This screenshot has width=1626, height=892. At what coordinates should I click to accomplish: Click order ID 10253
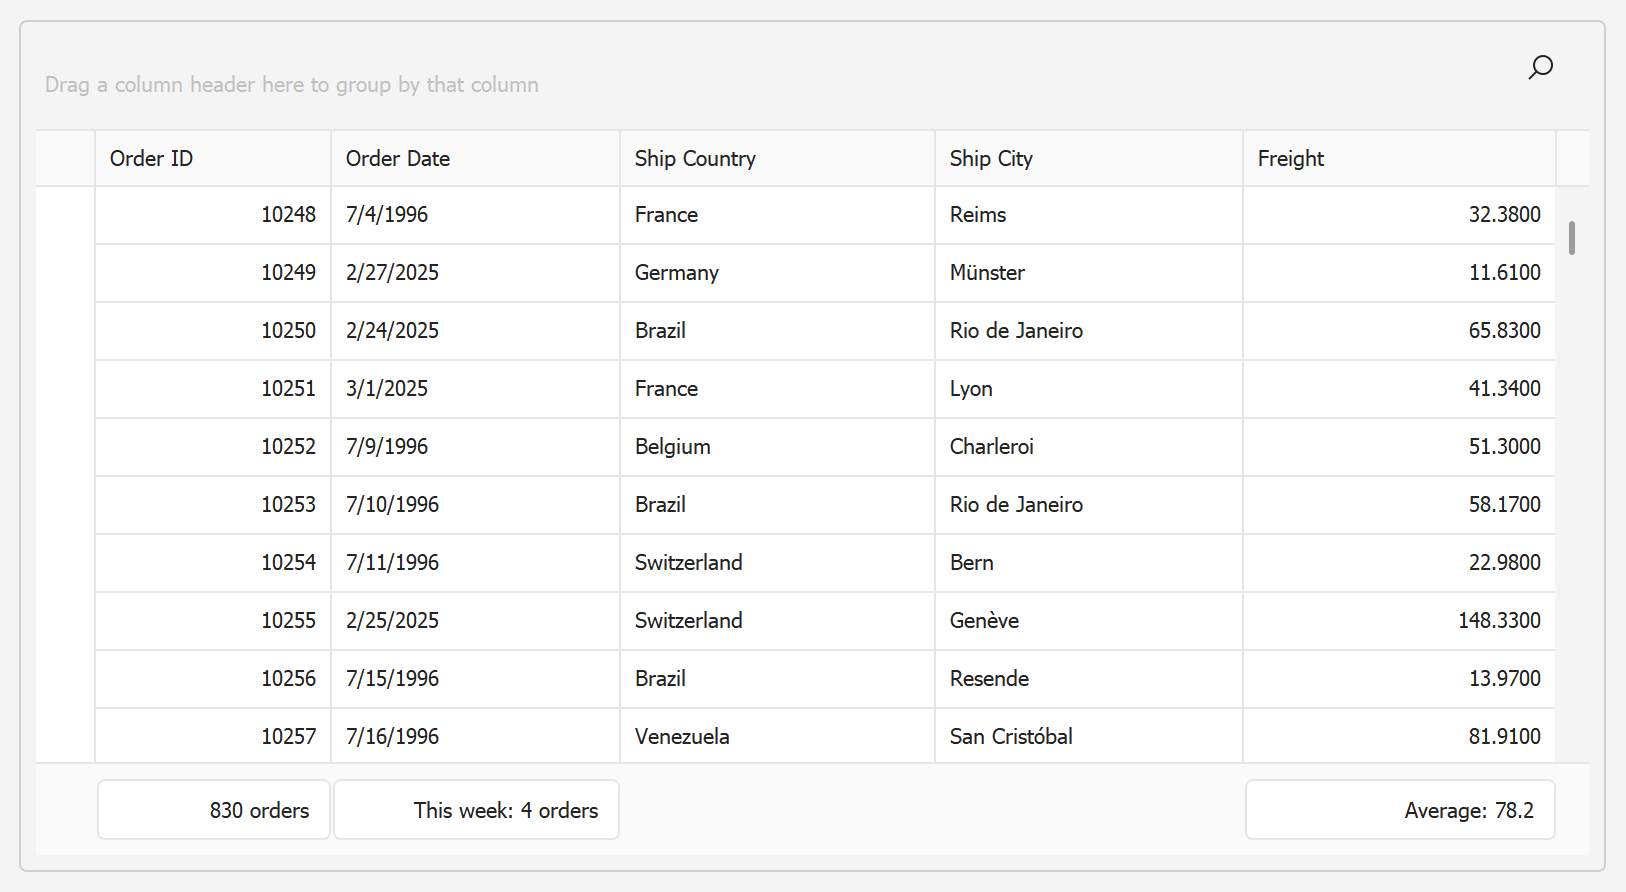[x=213, y=505]
